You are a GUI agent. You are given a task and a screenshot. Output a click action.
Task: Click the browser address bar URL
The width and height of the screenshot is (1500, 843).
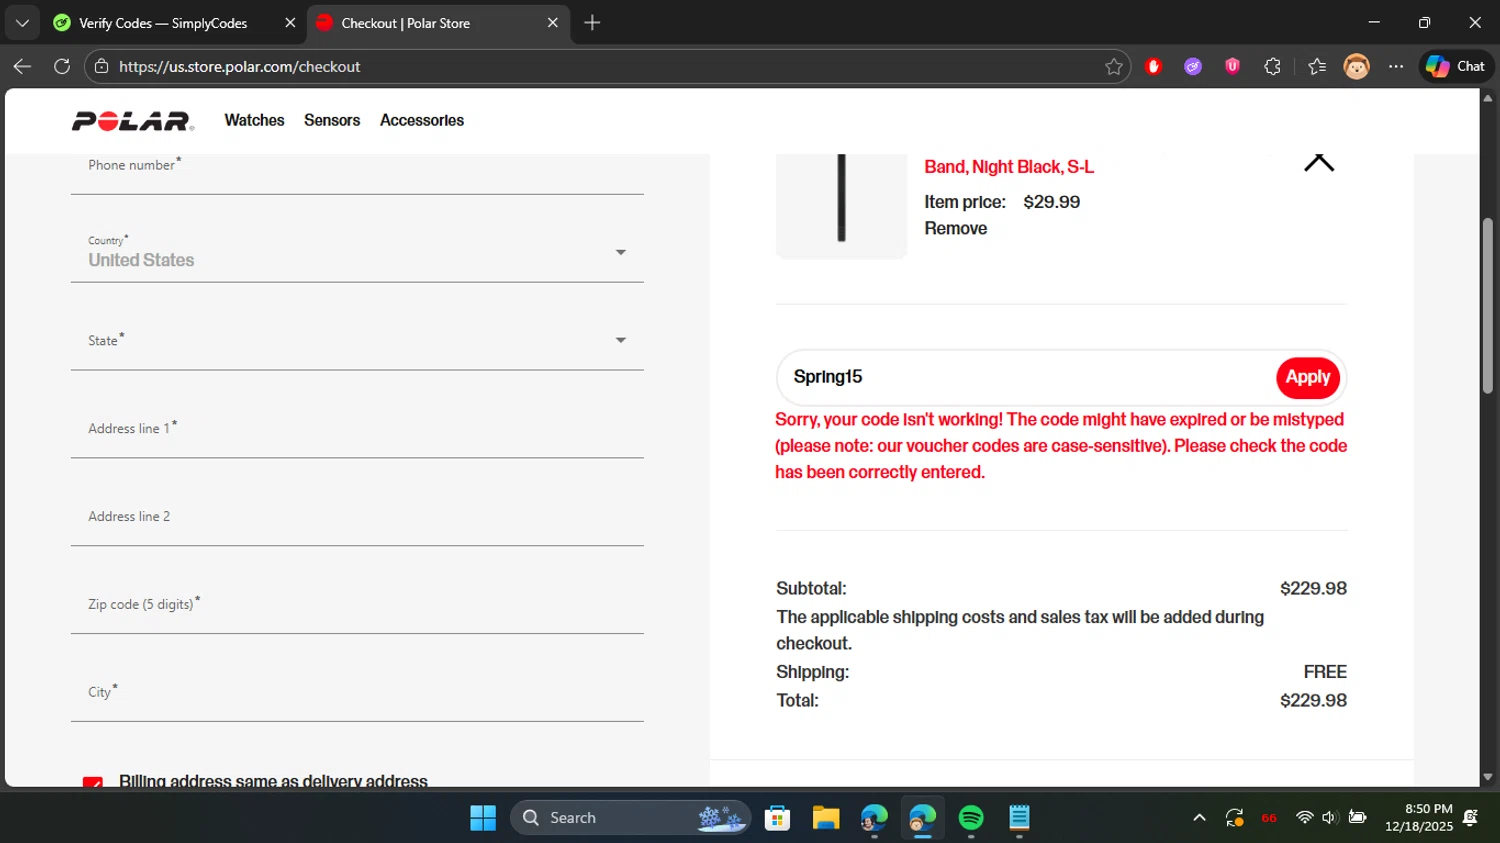[240, 66]
